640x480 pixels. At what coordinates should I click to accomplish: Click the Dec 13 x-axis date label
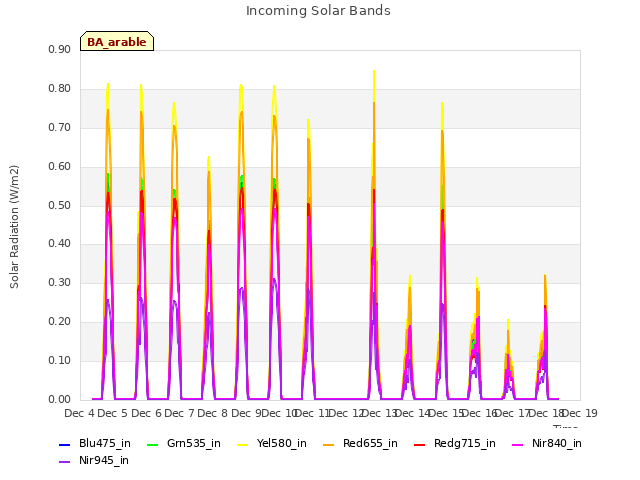380,413
